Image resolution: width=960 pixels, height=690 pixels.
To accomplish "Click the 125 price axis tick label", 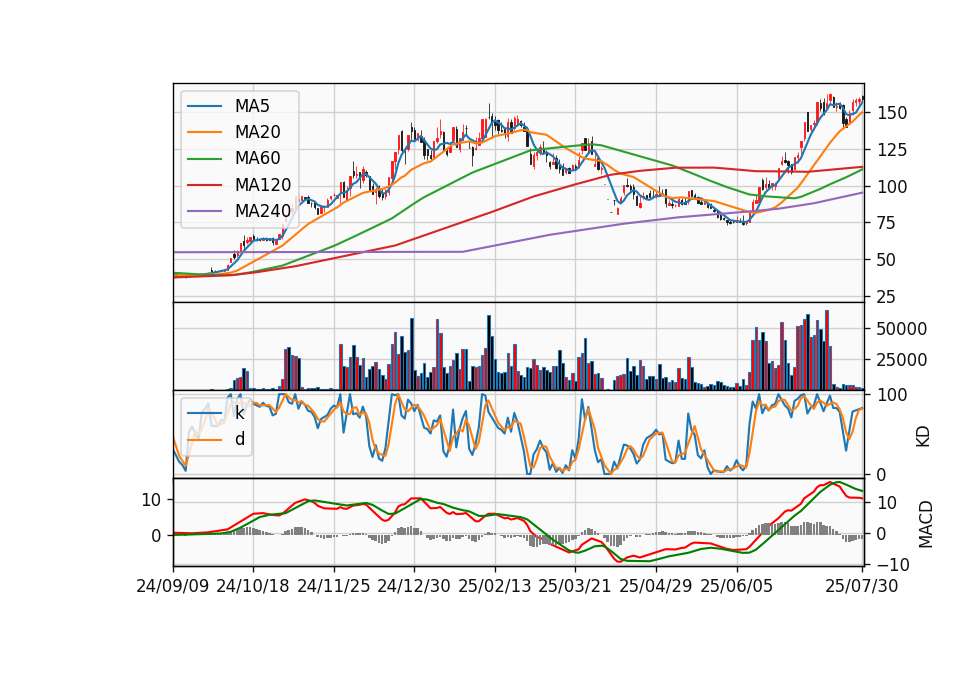I will click(893, 149).
